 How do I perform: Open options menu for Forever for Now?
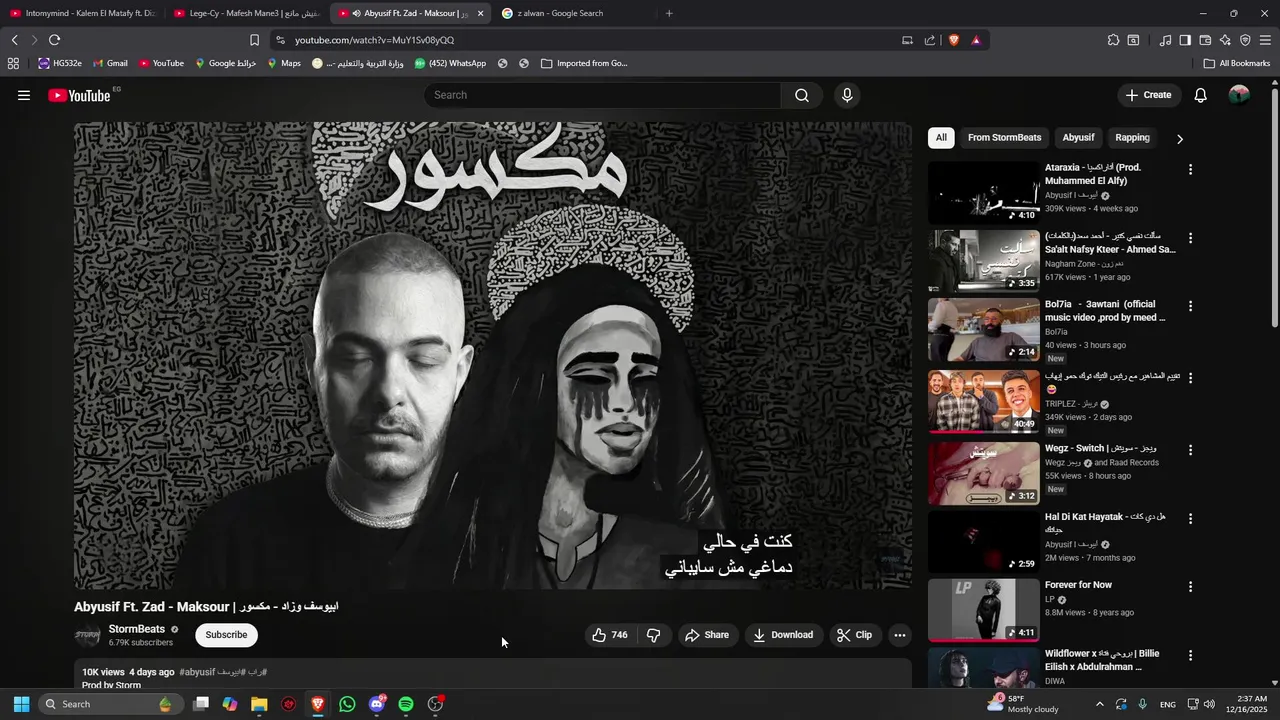click(x=1190, y=587)
